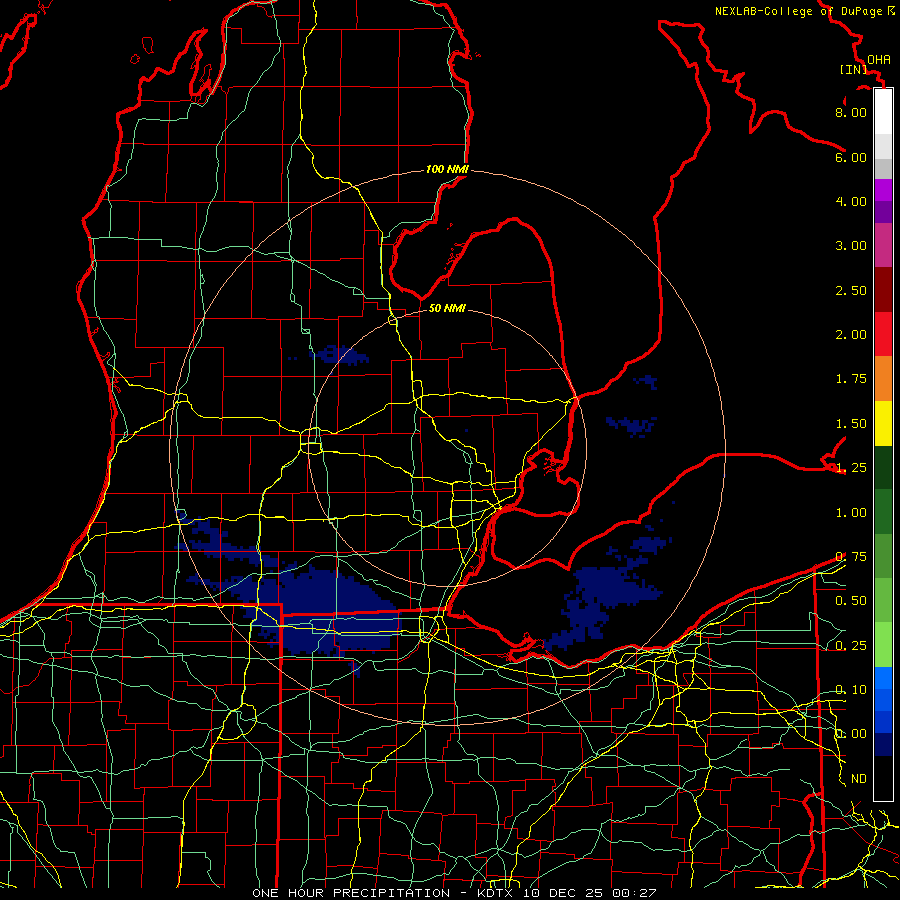Select the 6.00 legend value
This screenshot has width=900, height=900.
click(x=851, y=157)
